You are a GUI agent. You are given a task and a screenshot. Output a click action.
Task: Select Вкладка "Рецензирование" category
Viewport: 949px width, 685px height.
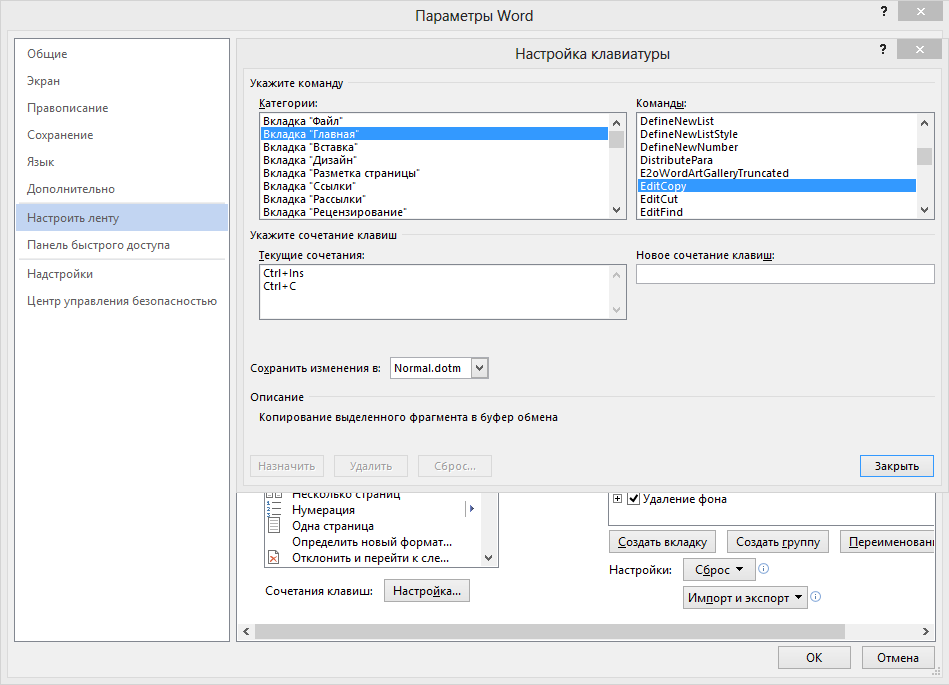(x=434, y=212)
